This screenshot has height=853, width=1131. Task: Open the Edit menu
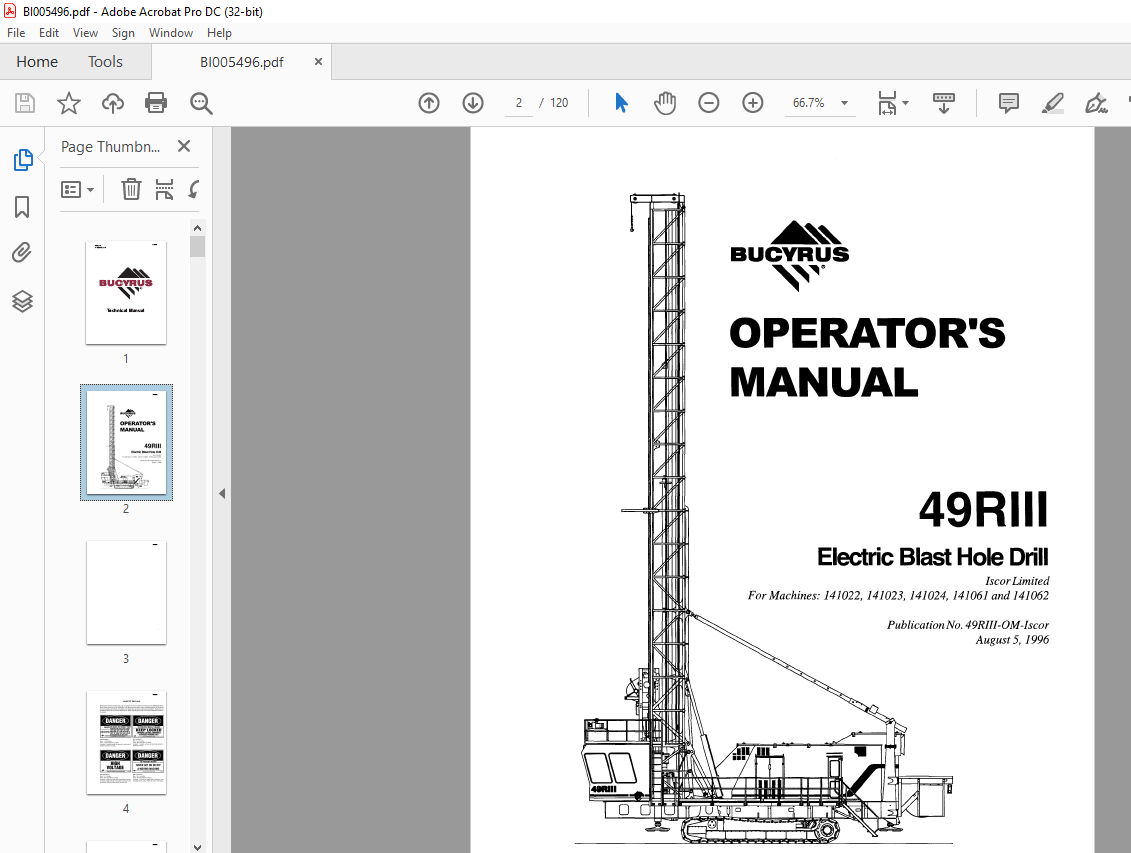[x=49, y=33]
